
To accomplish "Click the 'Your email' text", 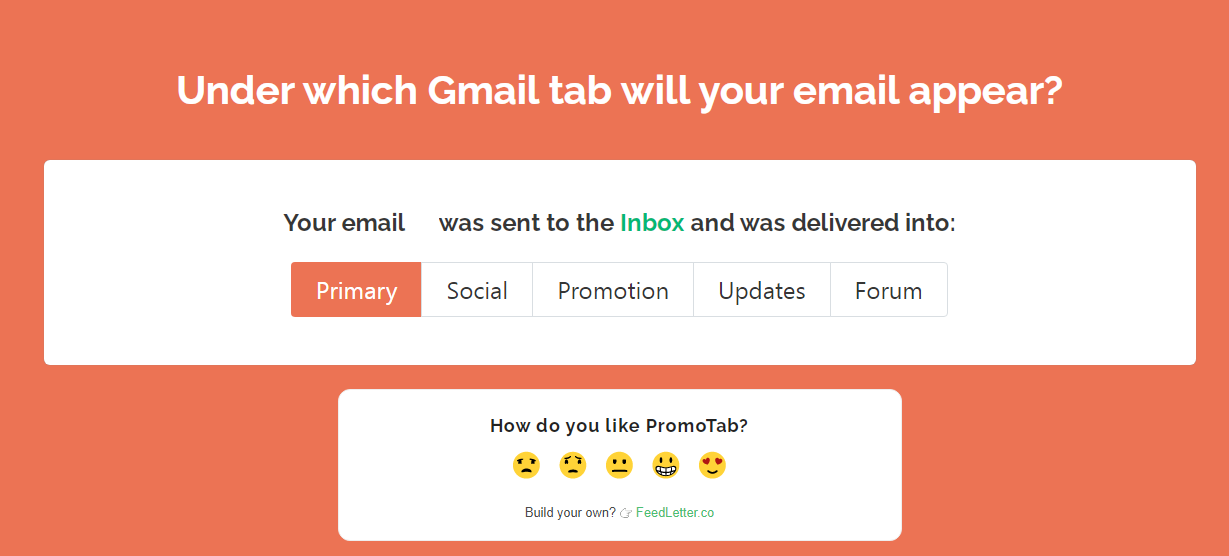I will coord(344,222).
